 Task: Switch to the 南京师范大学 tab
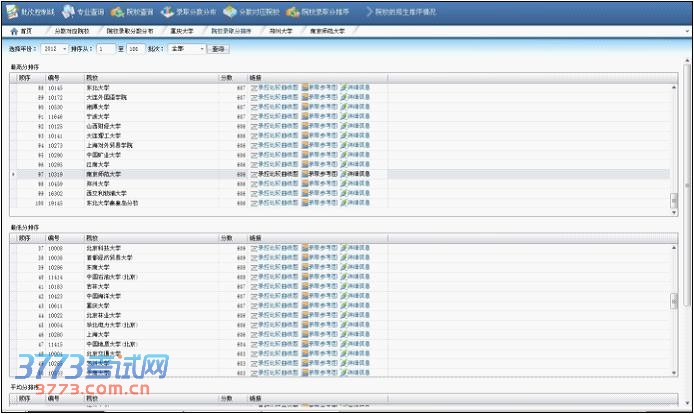tap(327, 31)
